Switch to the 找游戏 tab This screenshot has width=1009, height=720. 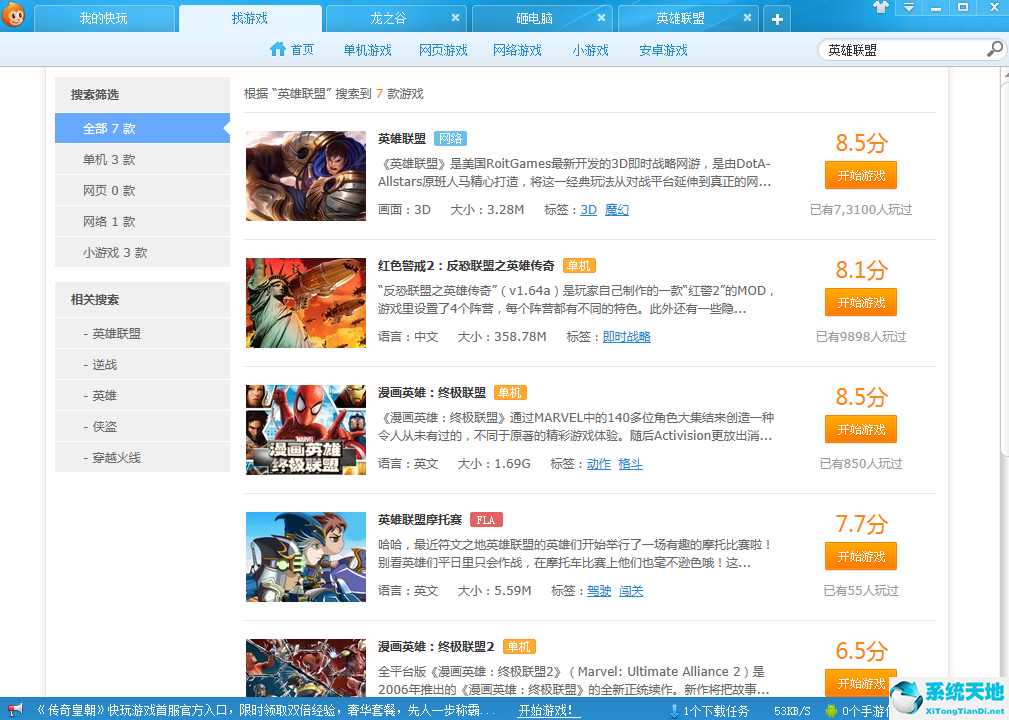click(250, 19)
